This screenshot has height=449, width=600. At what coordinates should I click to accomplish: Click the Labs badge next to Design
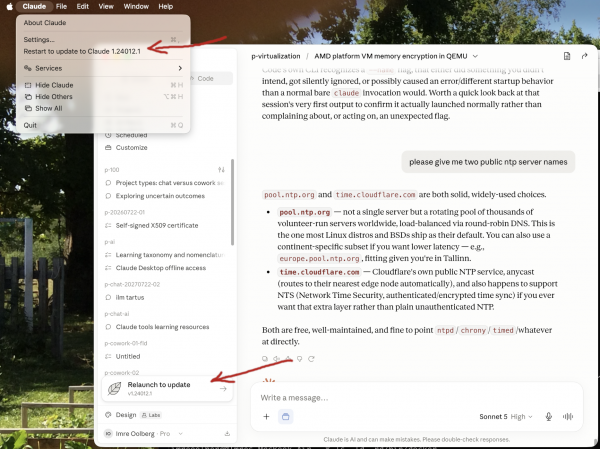coord(150,415)
